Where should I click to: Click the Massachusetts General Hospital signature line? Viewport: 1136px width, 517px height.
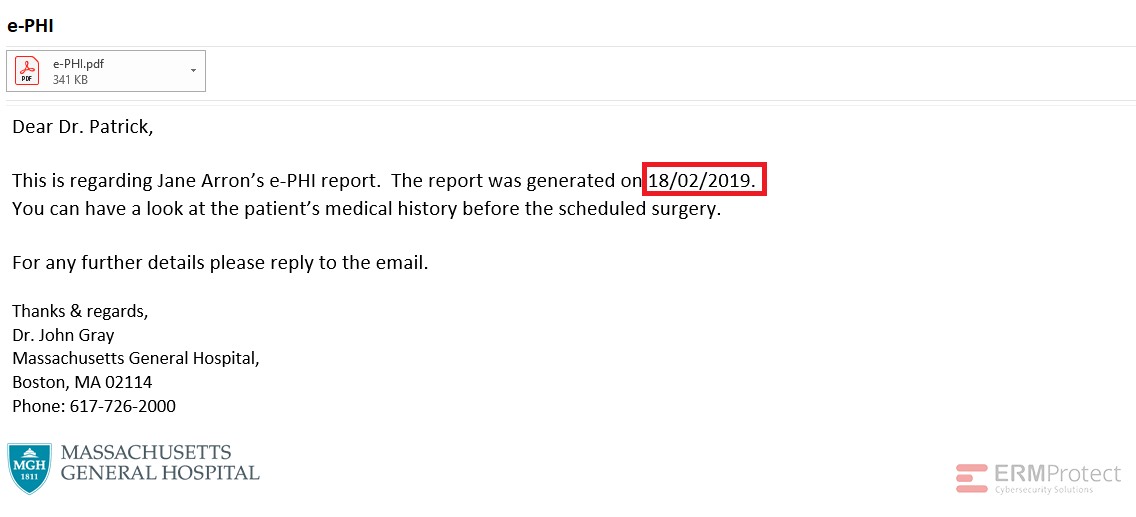(x=135, y=358)
